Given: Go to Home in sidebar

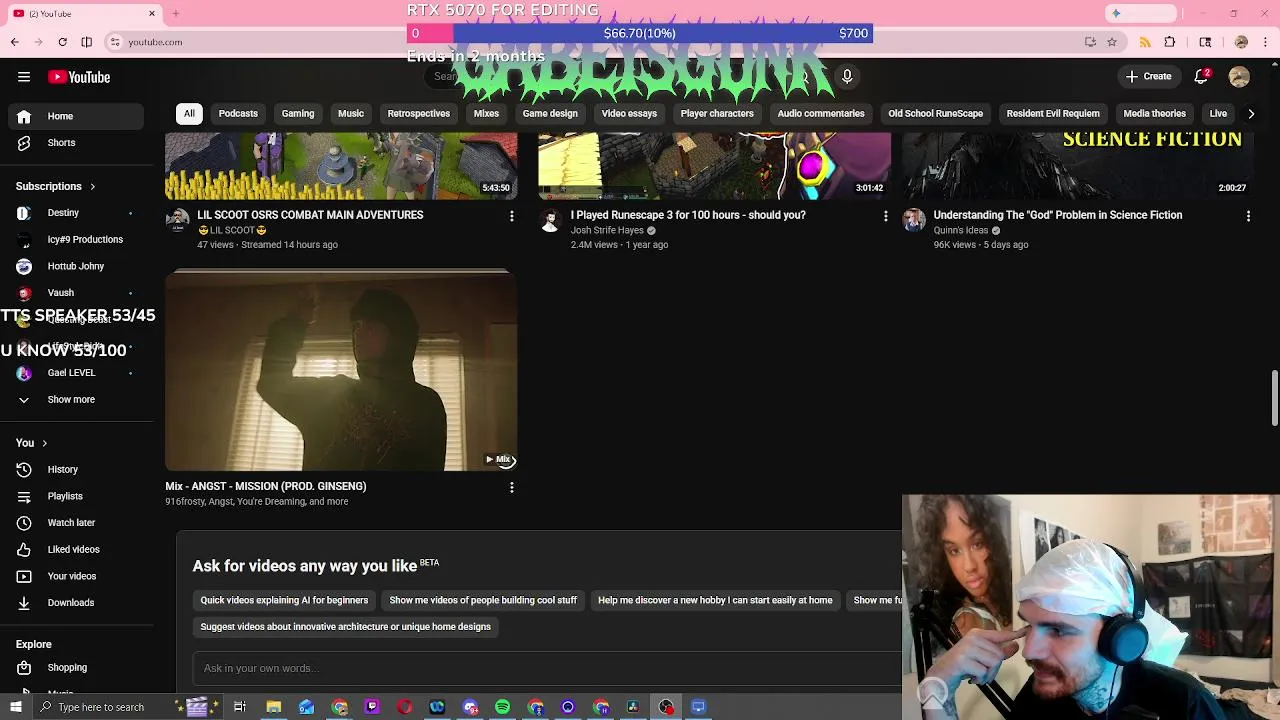Looking at the screenshot, I should (x=77, y=116).
